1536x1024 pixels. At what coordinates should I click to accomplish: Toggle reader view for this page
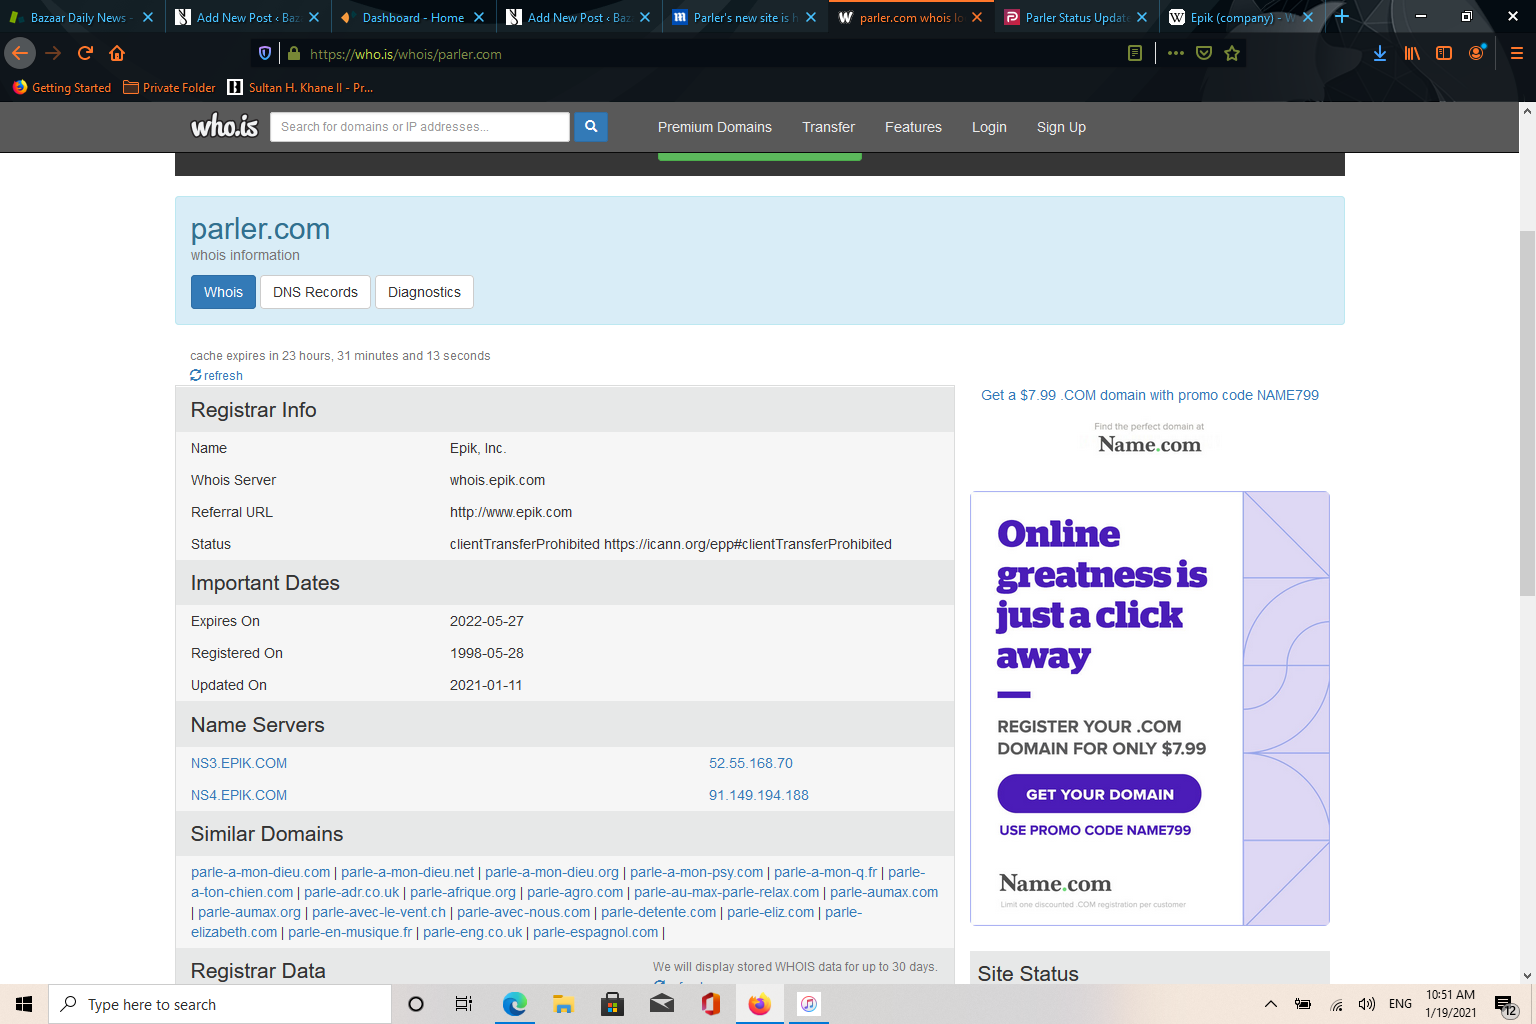pos(1135,54)
